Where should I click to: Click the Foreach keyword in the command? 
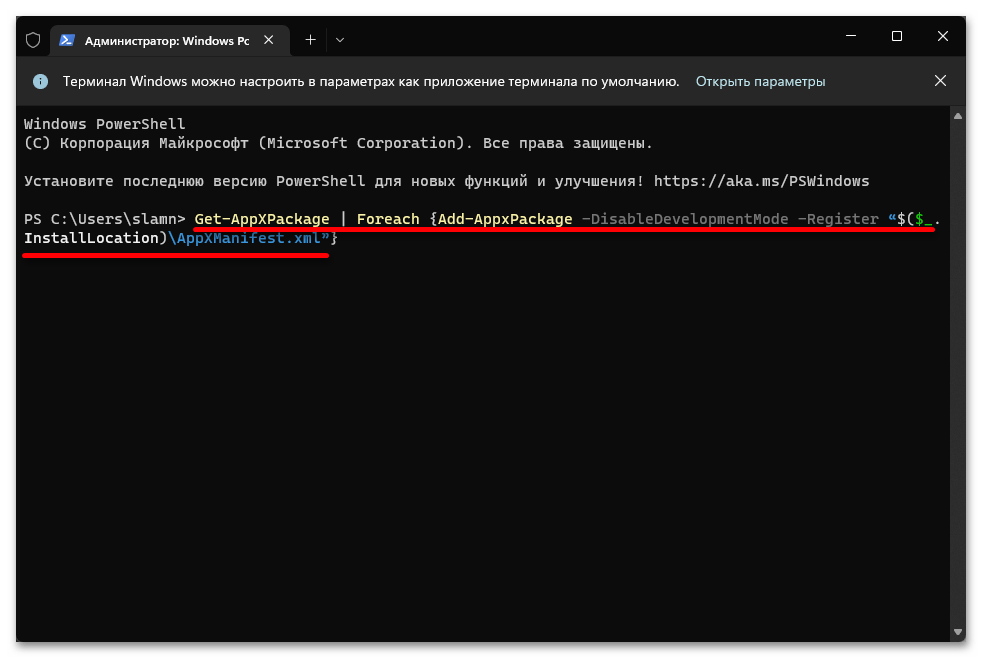pos(388,219)
